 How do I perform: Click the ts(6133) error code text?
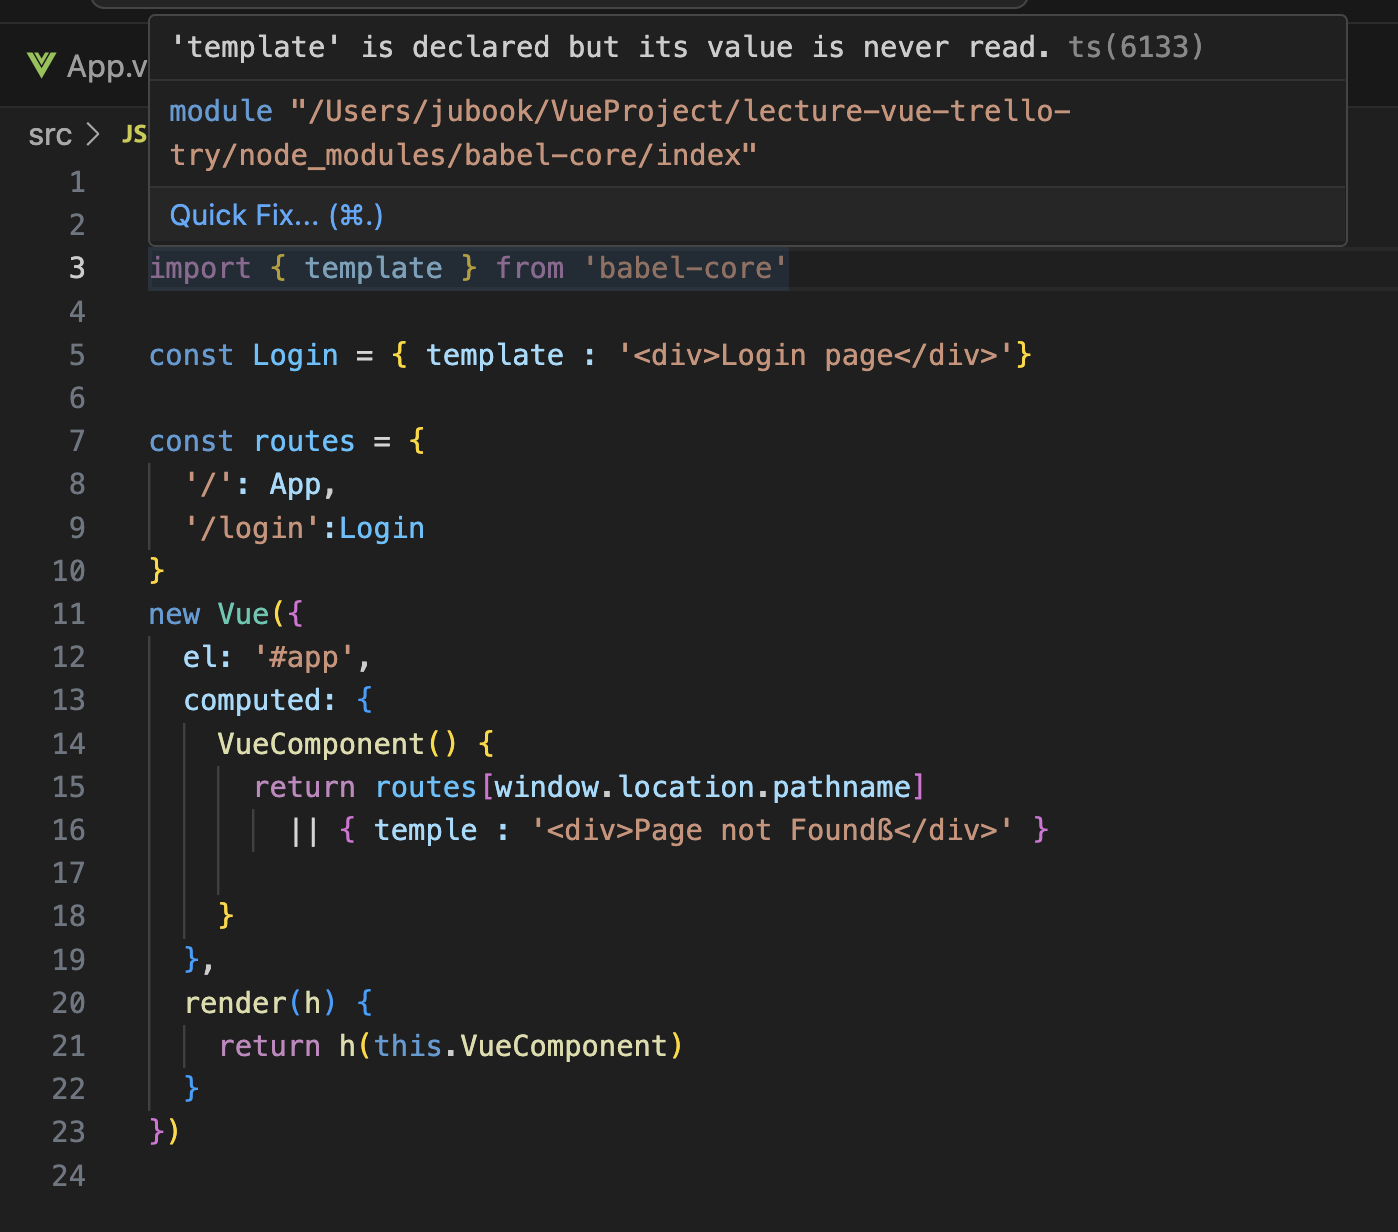1136,47
